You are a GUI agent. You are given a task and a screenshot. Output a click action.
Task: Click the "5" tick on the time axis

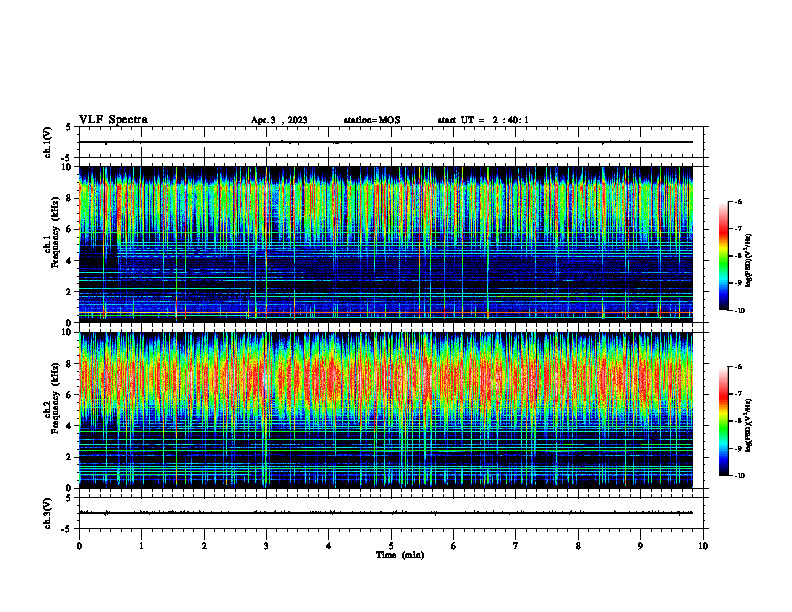391,546
